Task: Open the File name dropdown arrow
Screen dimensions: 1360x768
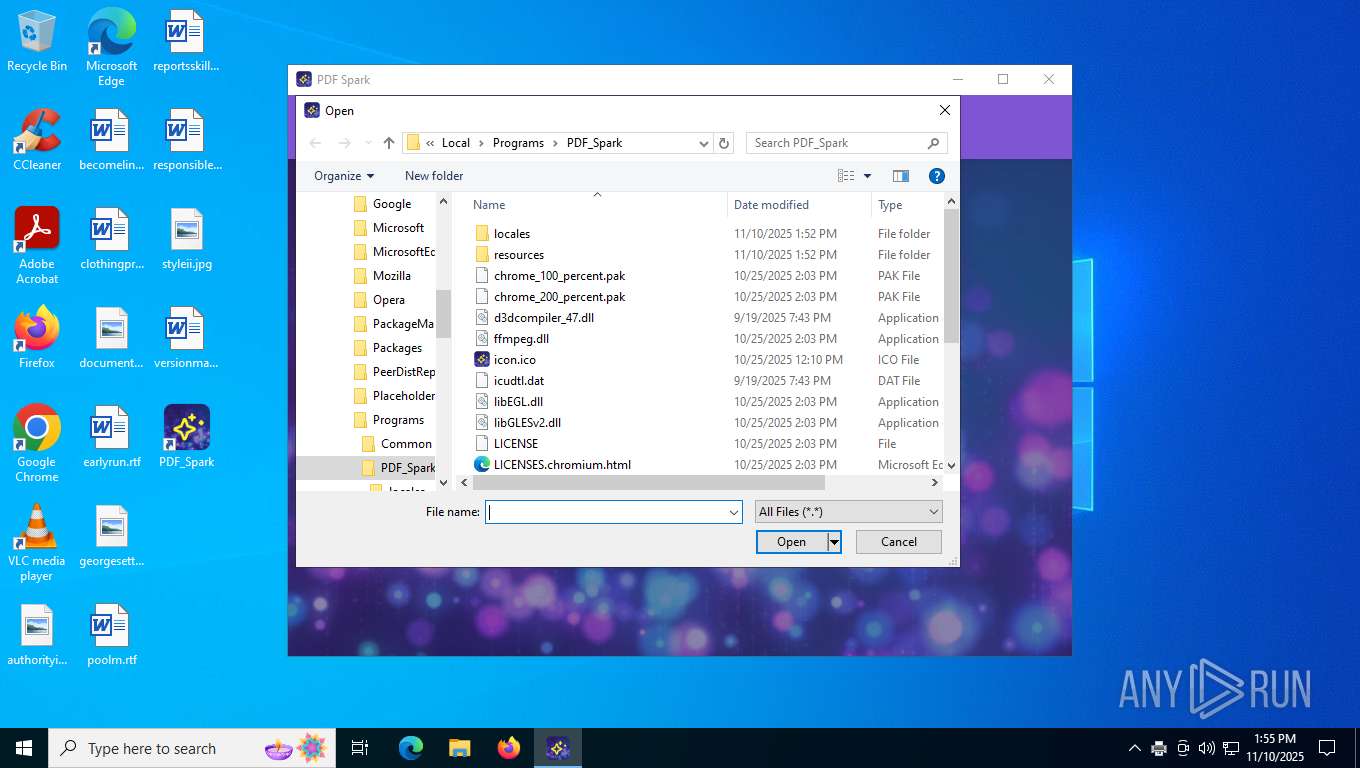Action: click(734, 512)
